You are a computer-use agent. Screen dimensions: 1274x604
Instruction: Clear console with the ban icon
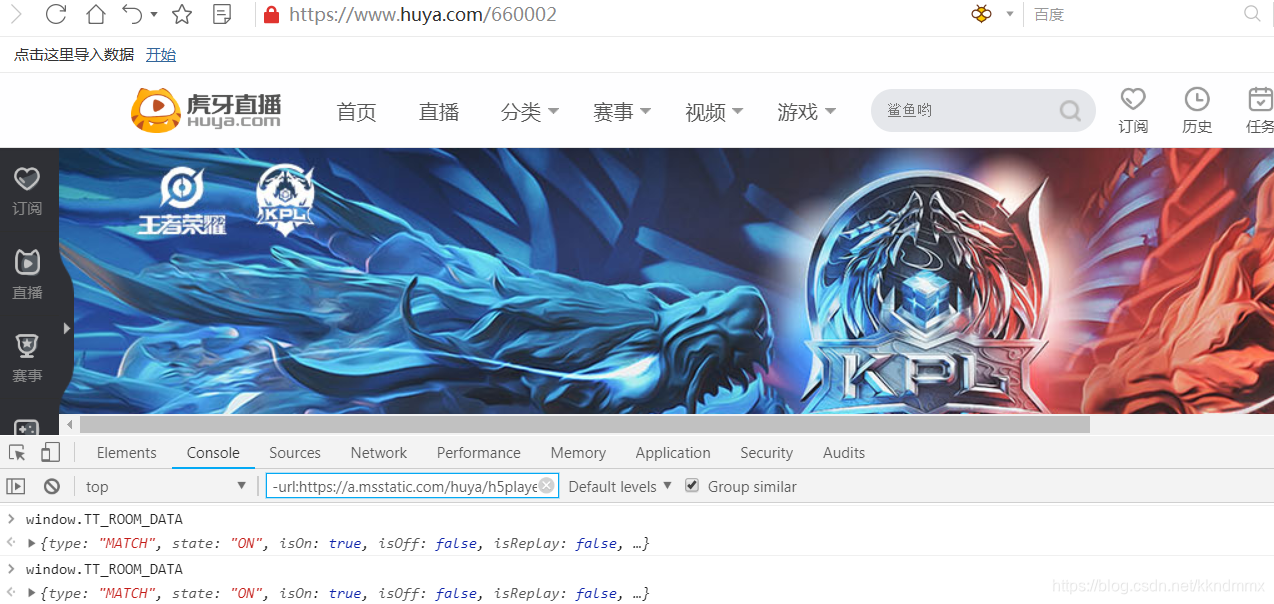[52, 486]
